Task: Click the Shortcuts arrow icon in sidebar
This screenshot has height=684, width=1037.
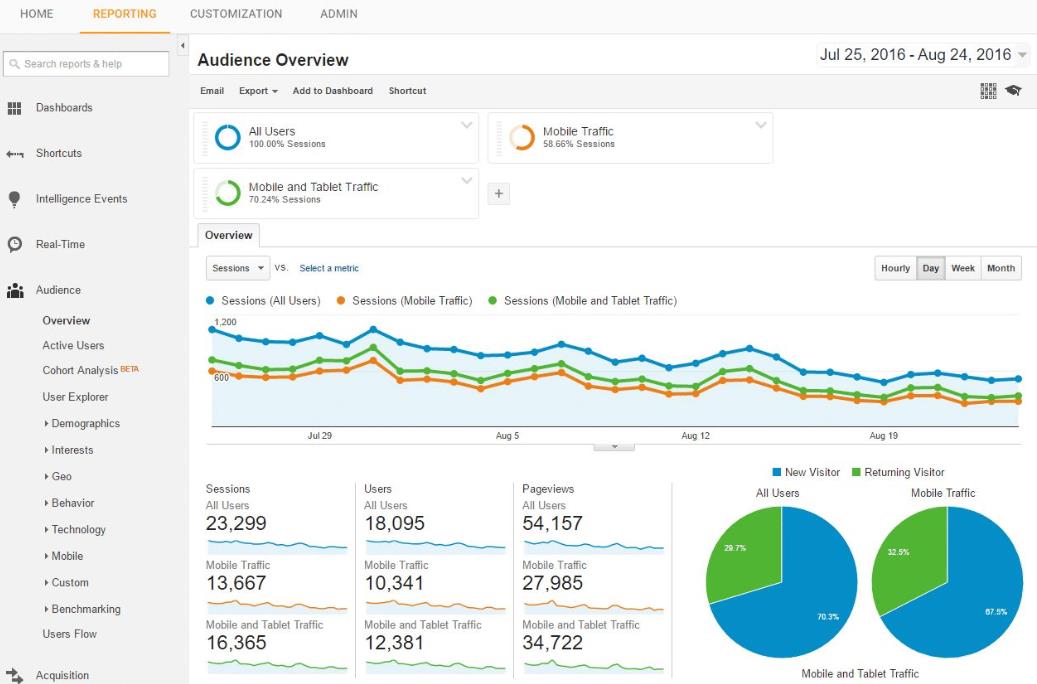Action: click(15, 154)
